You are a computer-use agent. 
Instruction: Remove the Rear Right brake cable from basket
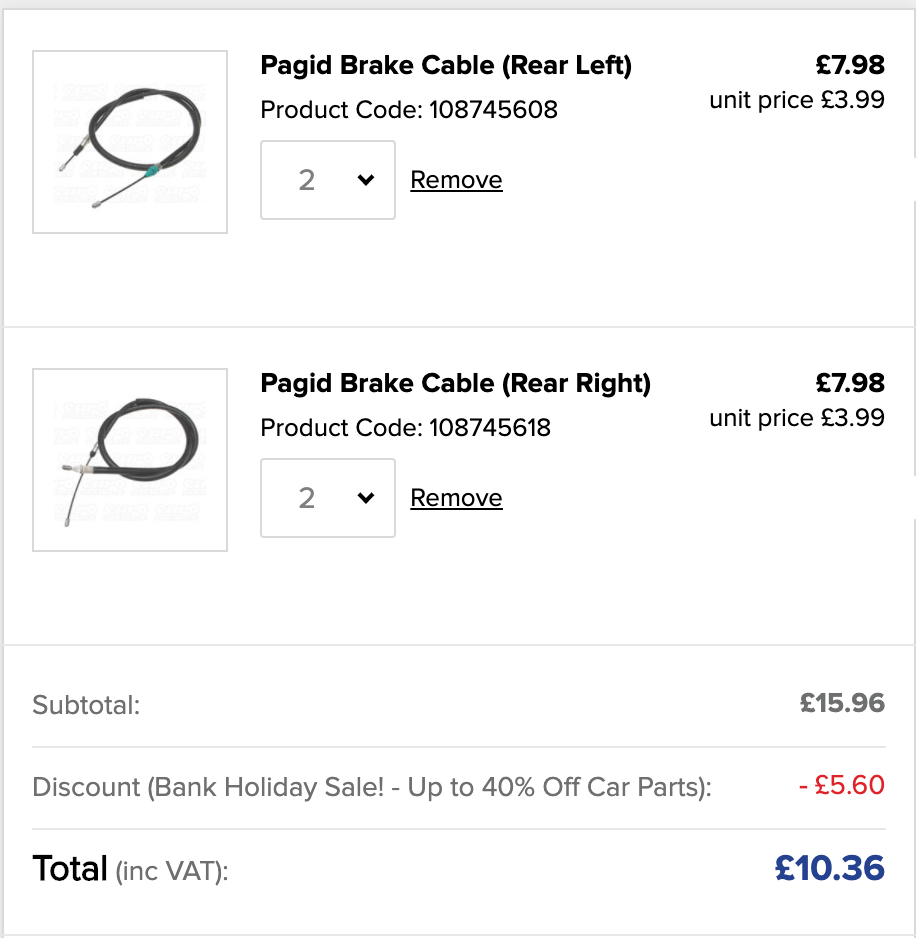point(457,498)
